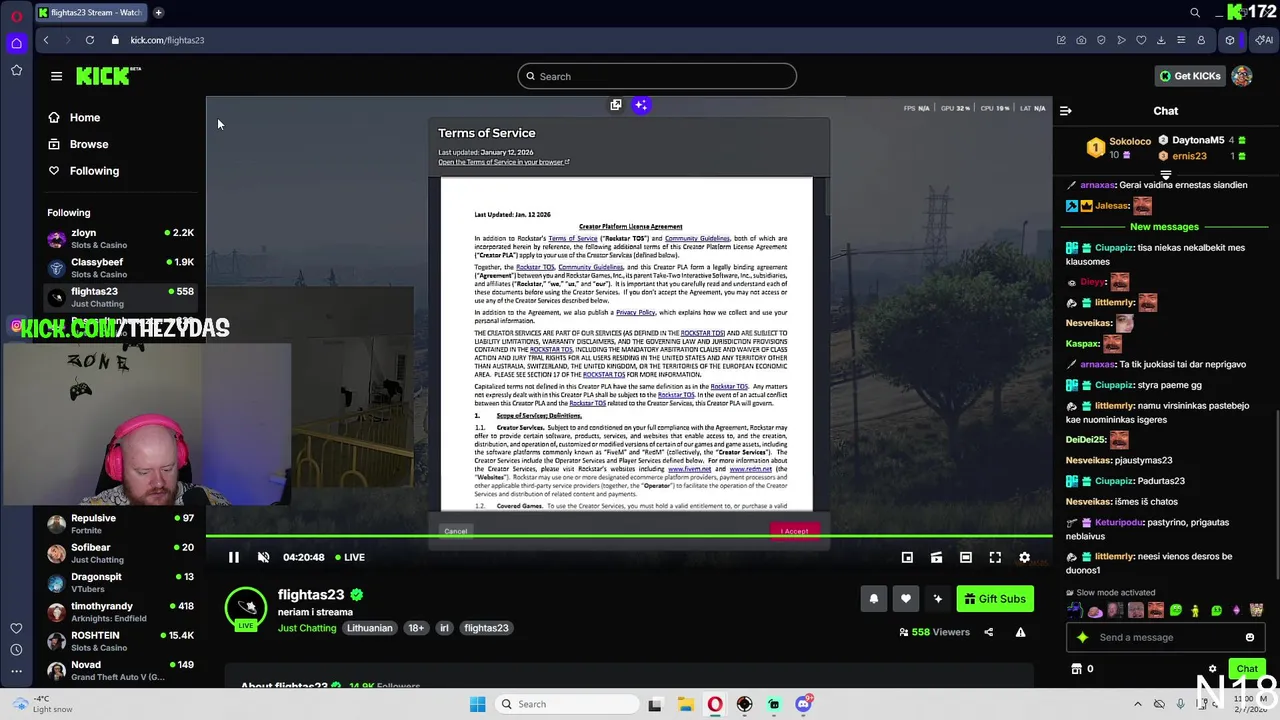This screenshot has width=1280, height=720.
Task: Open new tab with plus button
Action: (x=159, y=12)
